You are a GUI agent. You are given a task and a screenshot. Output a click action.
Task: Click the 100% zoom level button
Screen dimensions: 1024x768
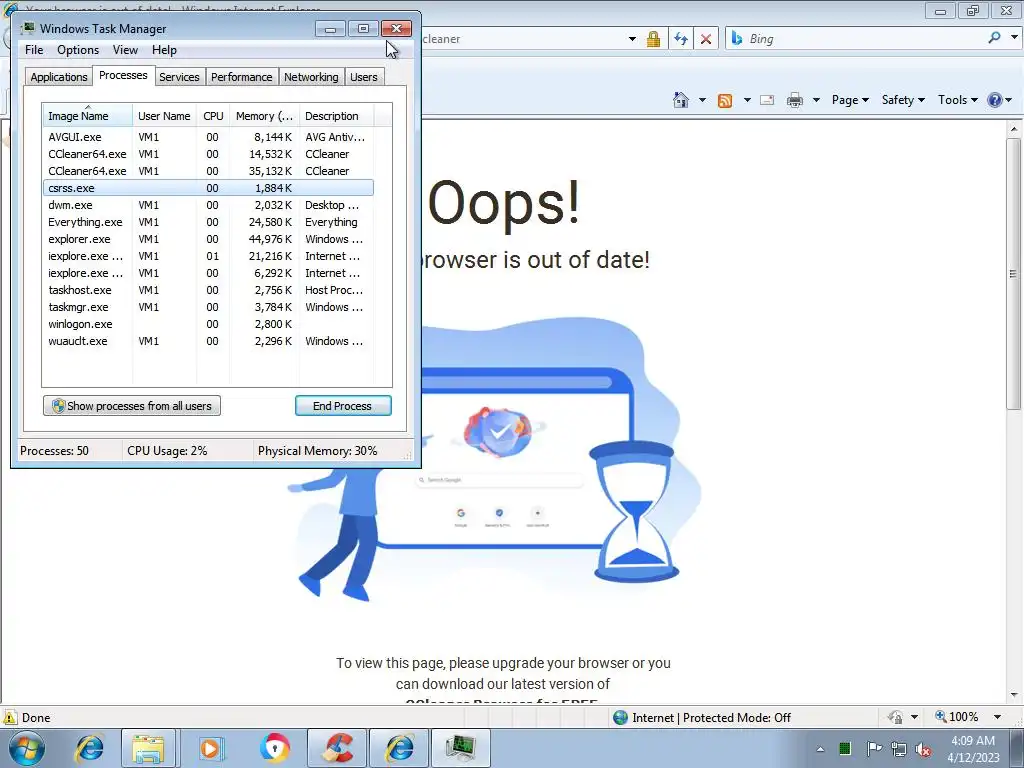pos(957,717)
